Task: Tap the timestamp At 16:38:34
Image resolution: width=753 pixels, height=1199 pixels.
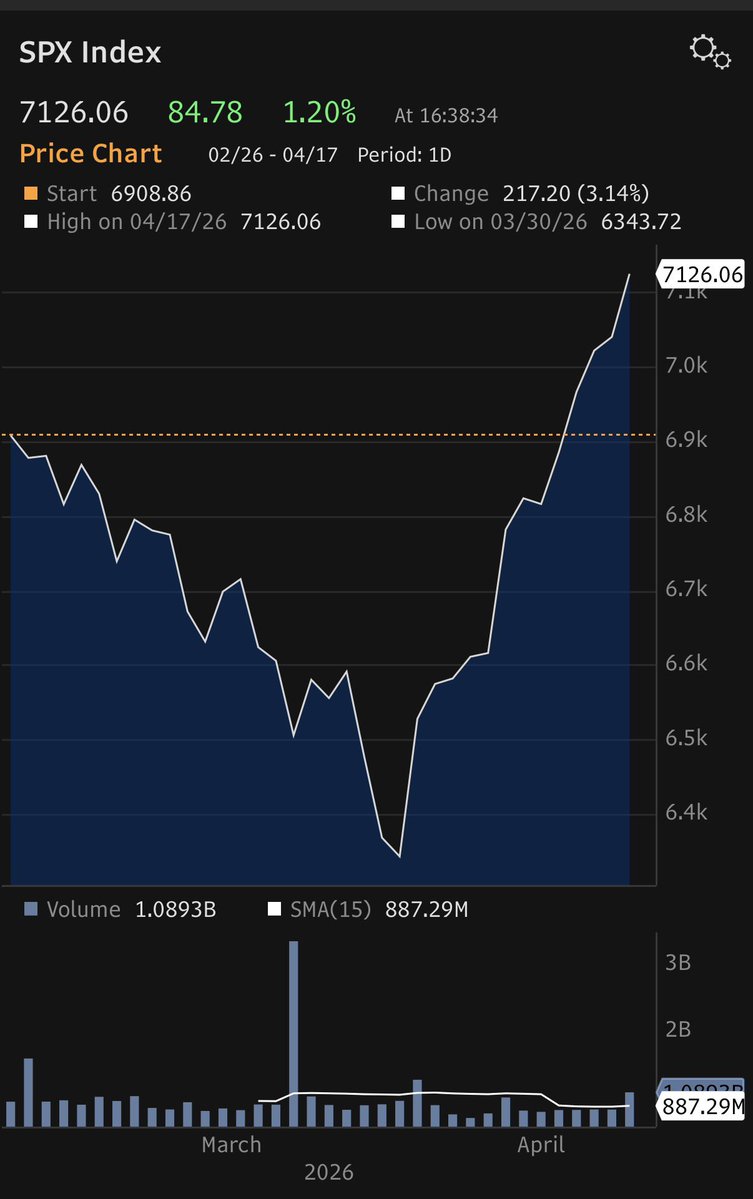Action: [446, 115]
